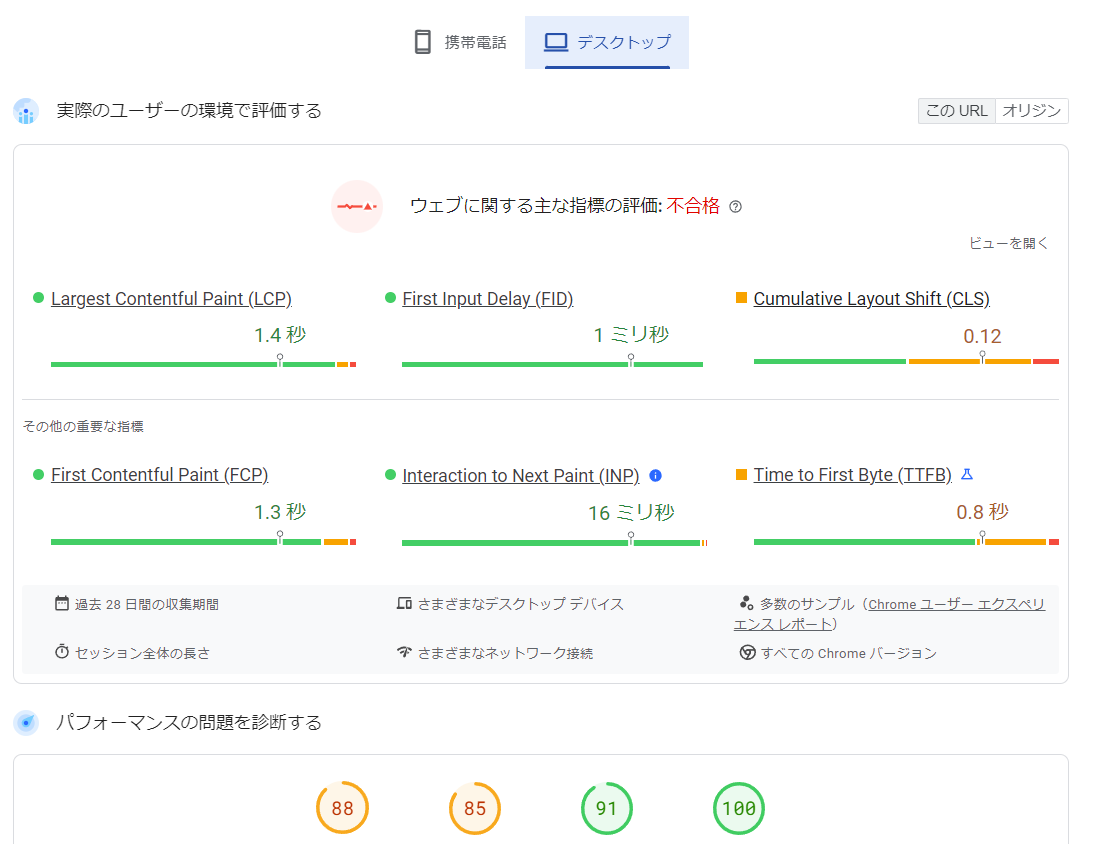1094x844 pixels.
Task: Click the LCP value 1.4 秒
Action: tap(280, 336)
